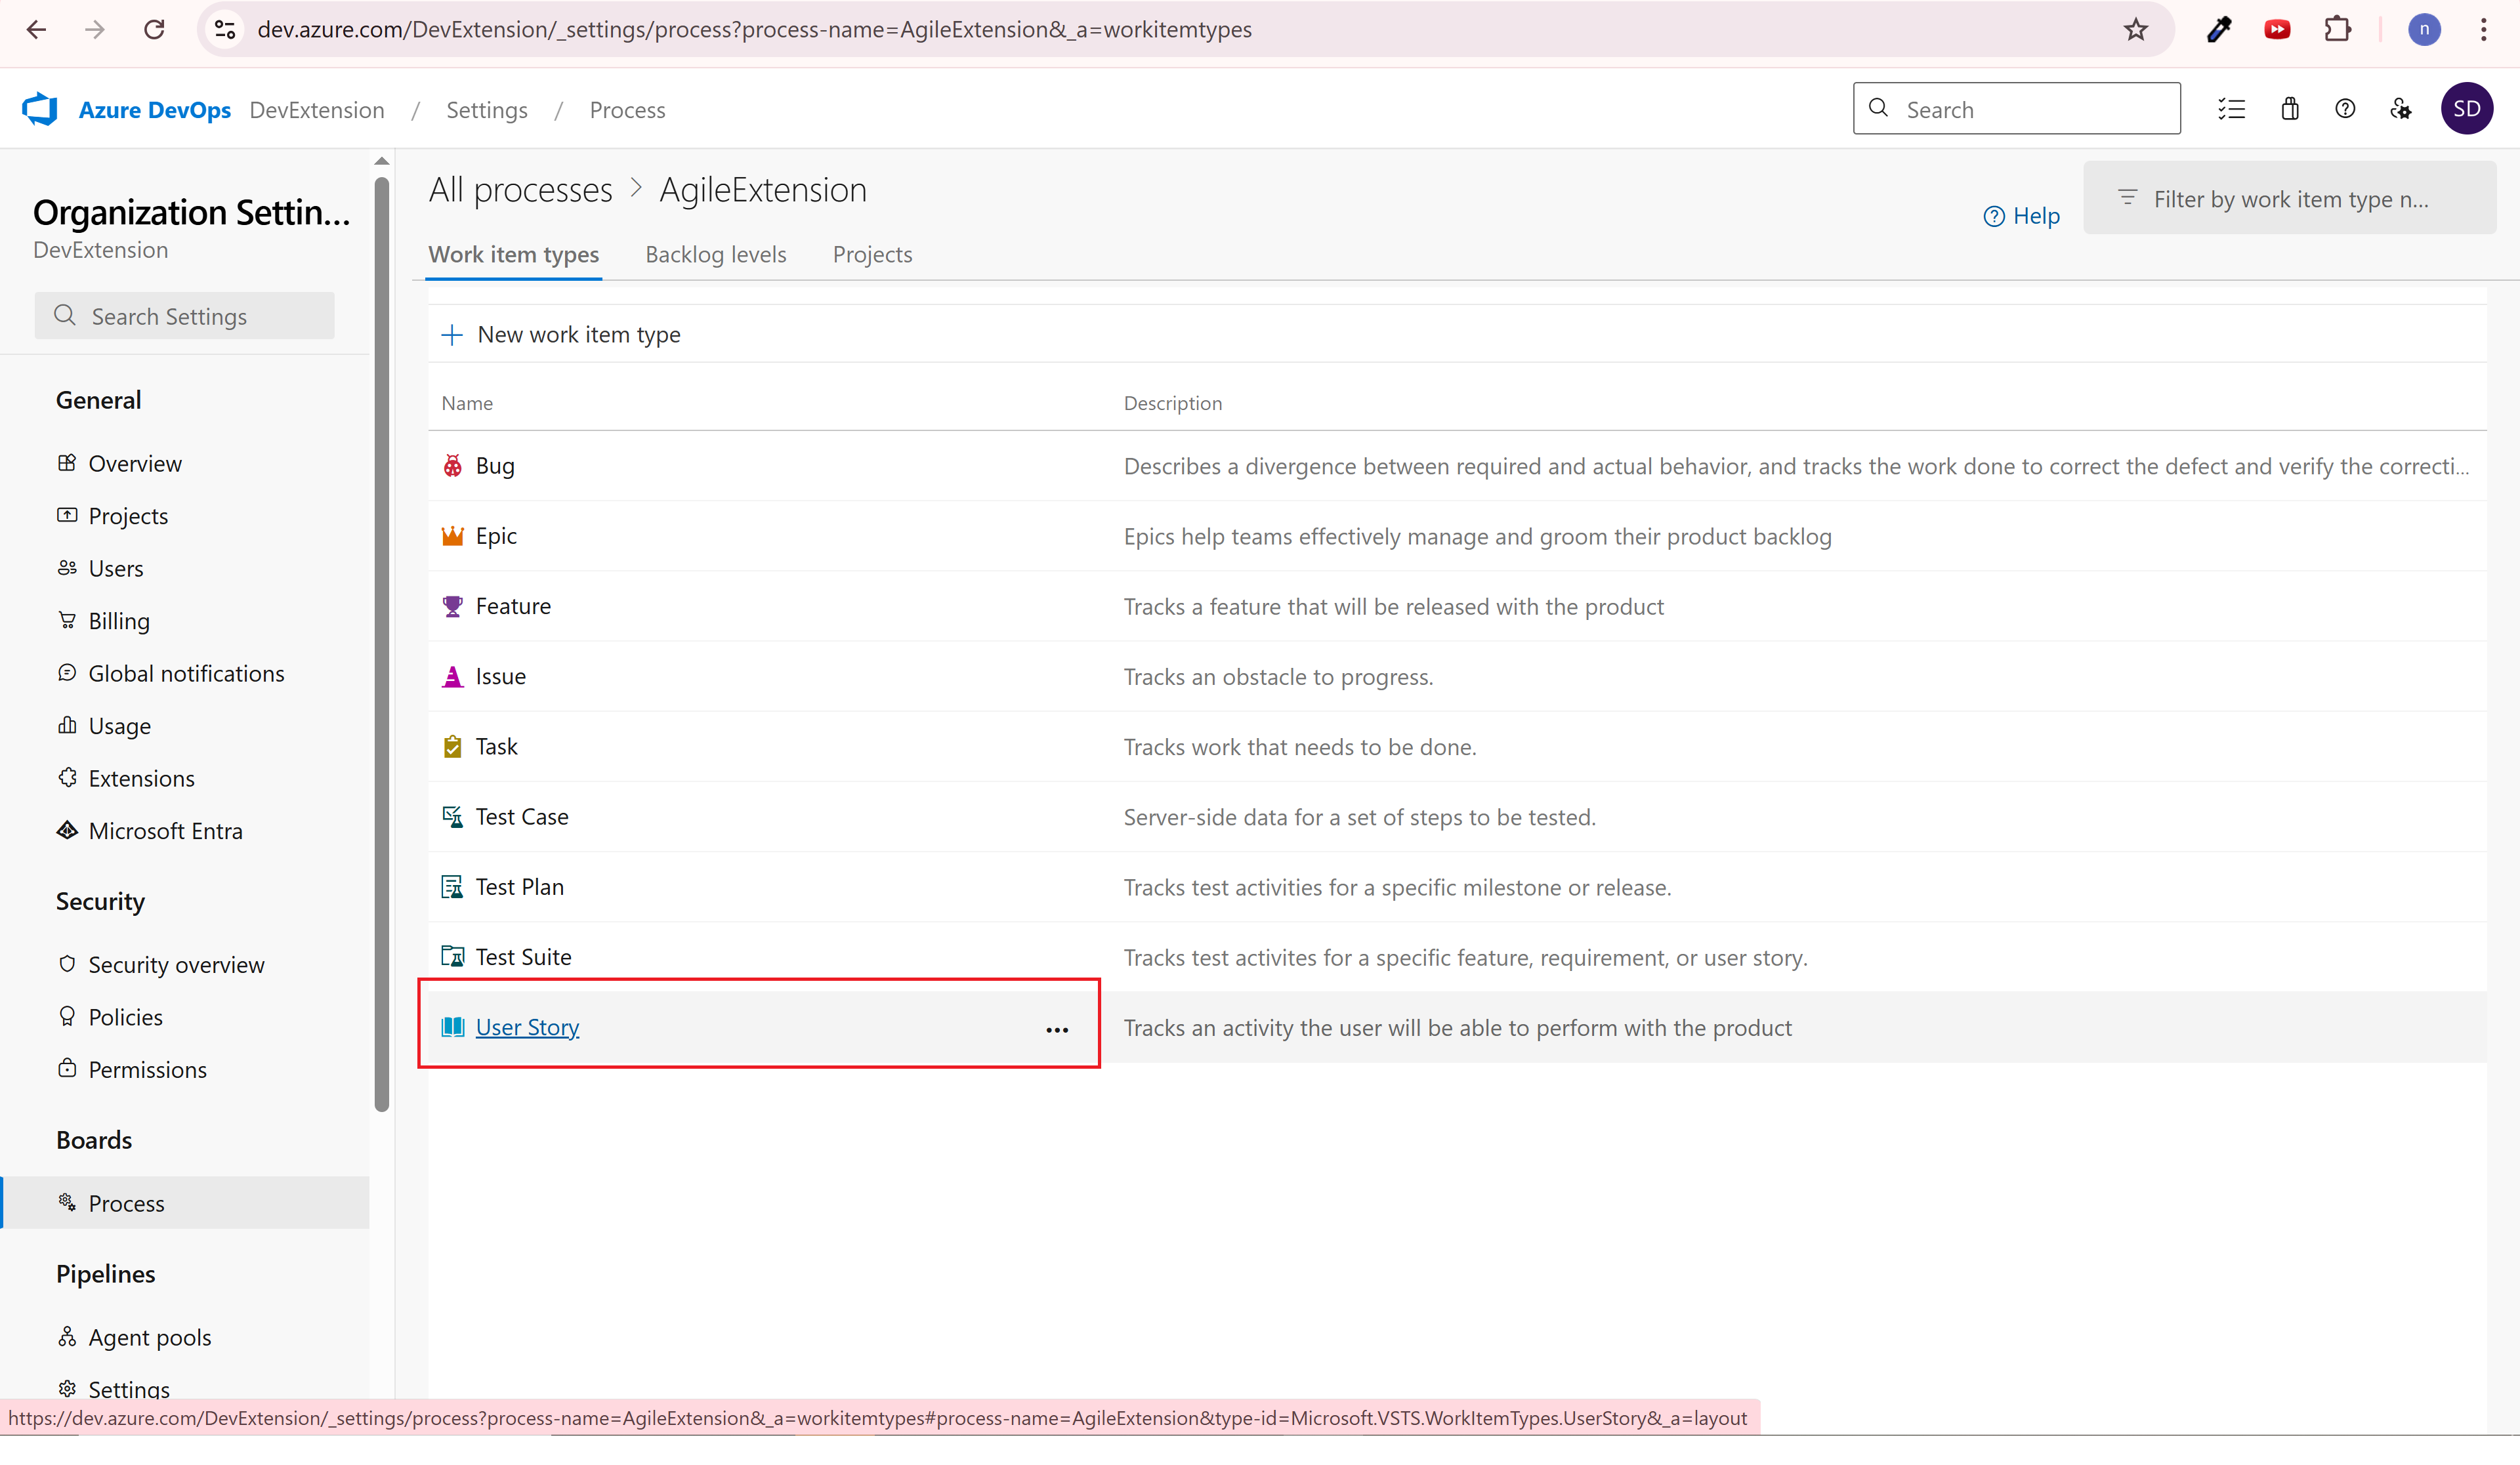Click the header help question mark icon
The image size is (2520, 1465).
pyautogui.click(x=2344, y=109)
